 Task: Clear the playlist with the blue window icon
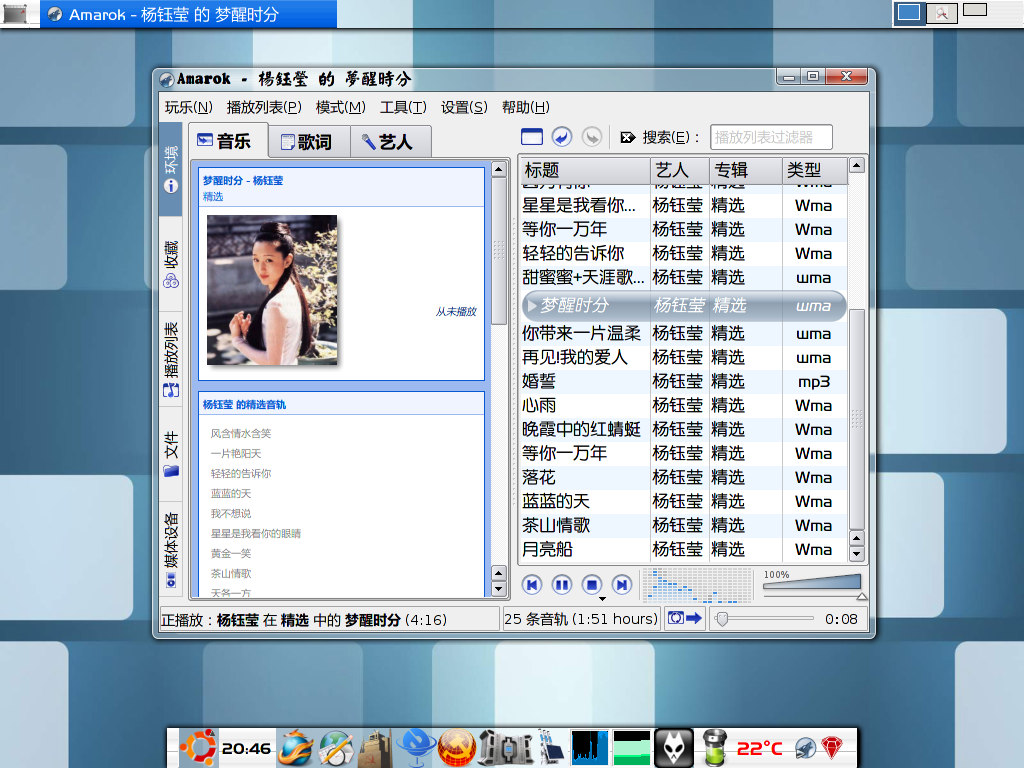click(x=532, y=137)
